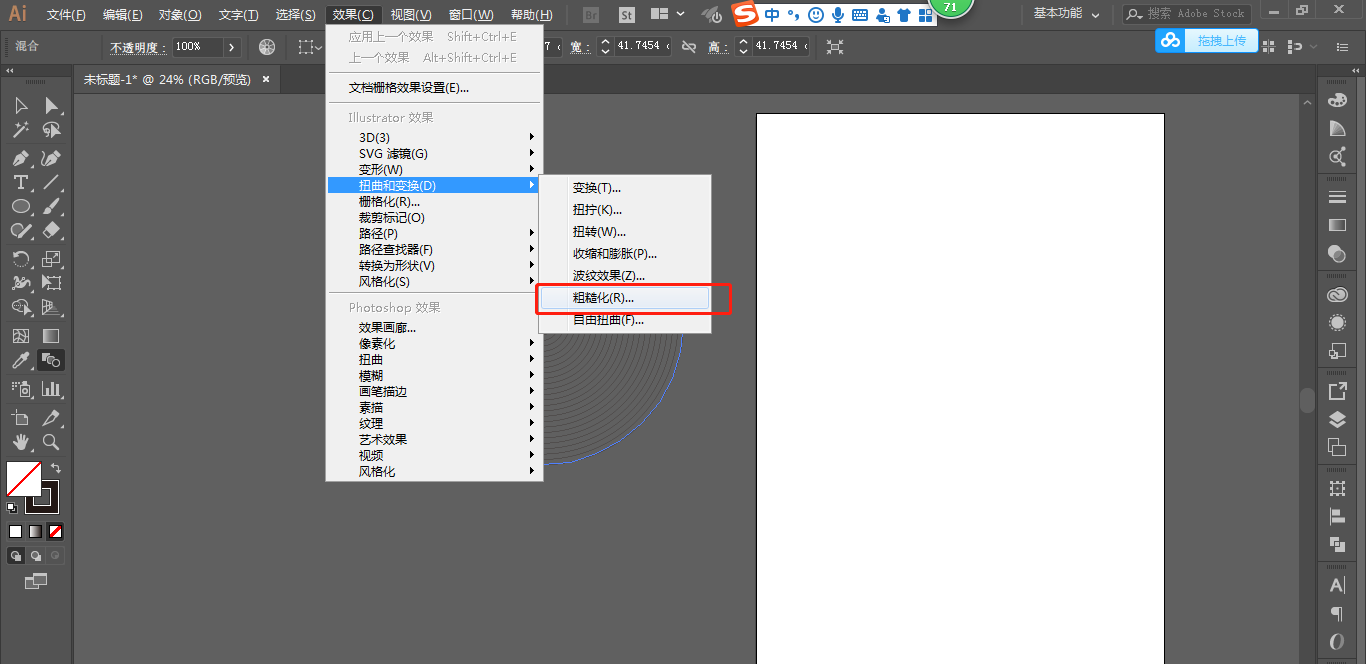Open the 窗口(W) menu
This screenshot has height=664, width=1366.
coord(471,15)
